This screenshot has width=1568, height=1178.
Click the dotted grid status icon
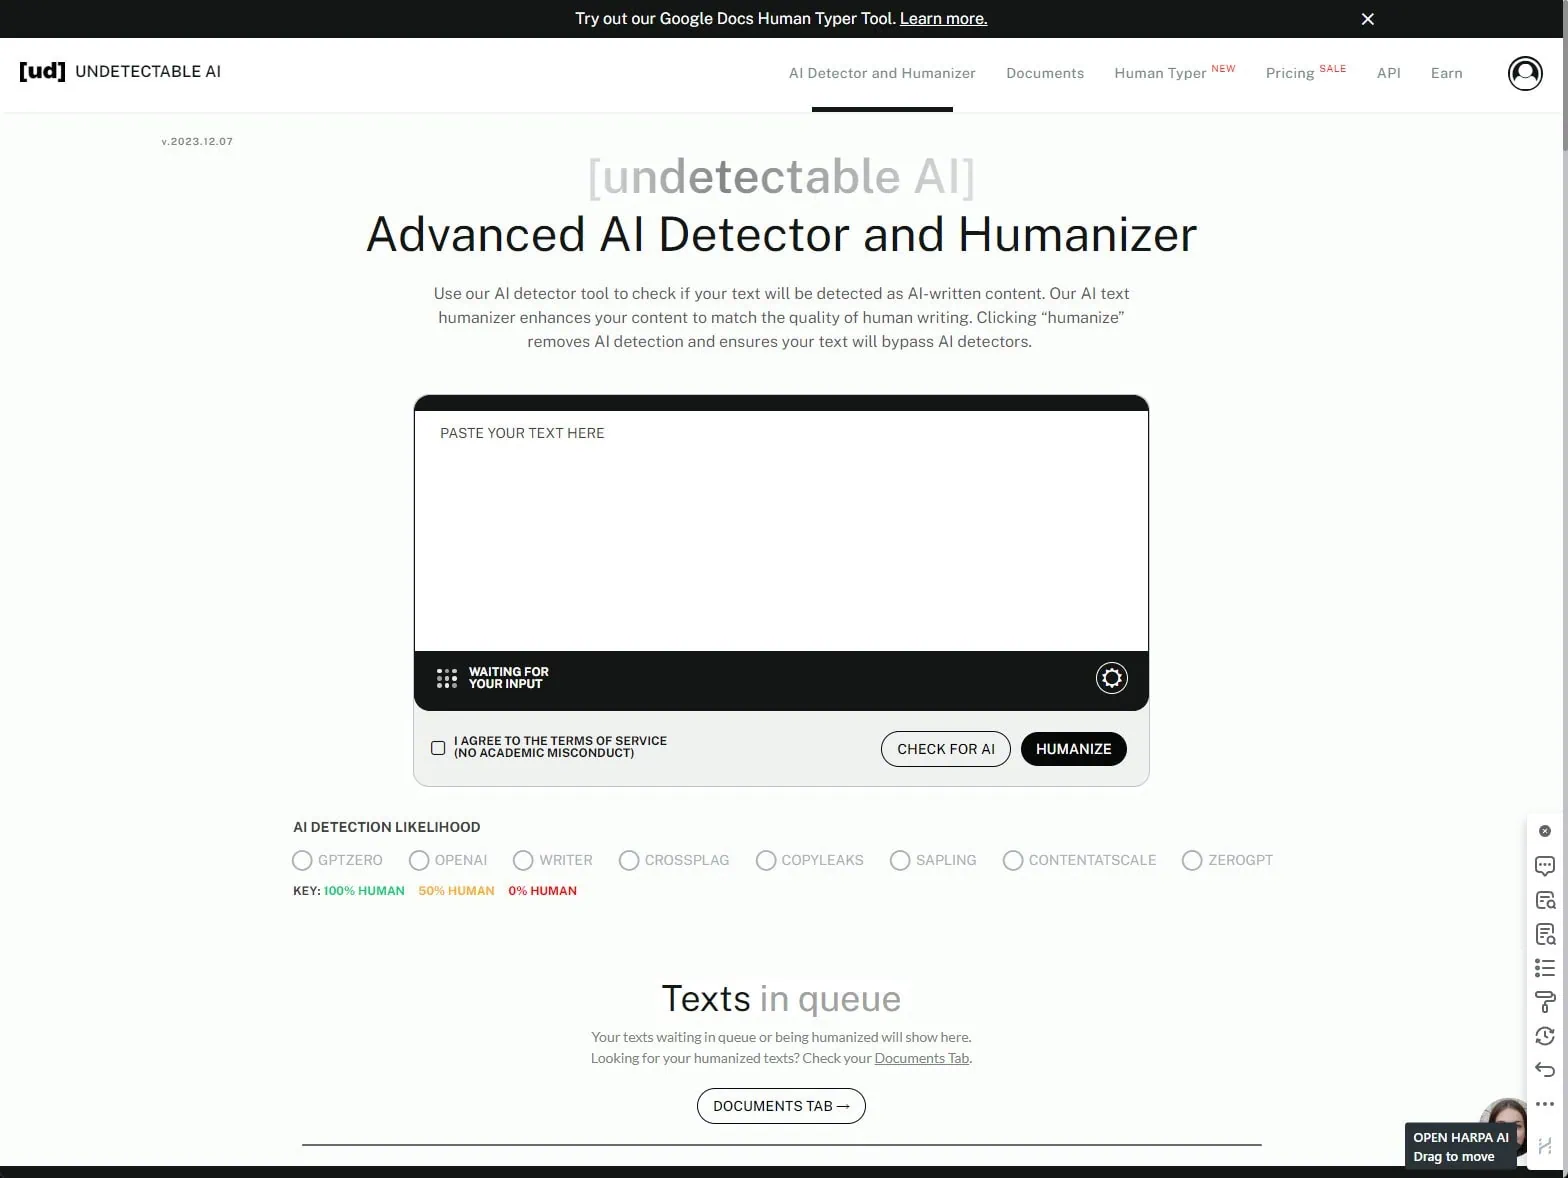pyautogui.click(x=447, y=678)
